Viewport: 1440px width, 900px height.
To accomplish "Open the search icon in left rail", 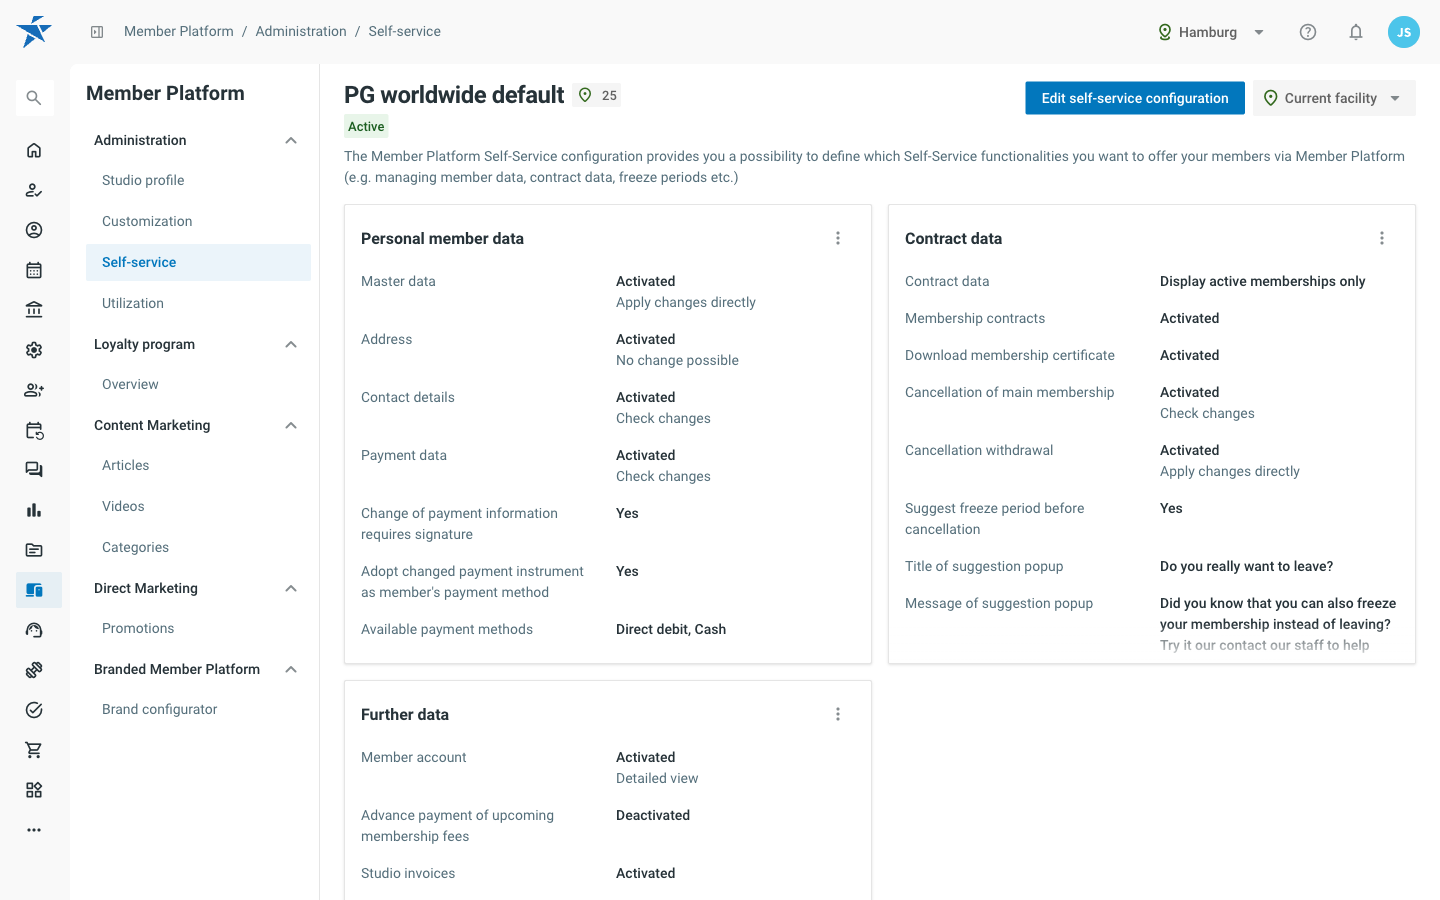I will coord(34,98).
